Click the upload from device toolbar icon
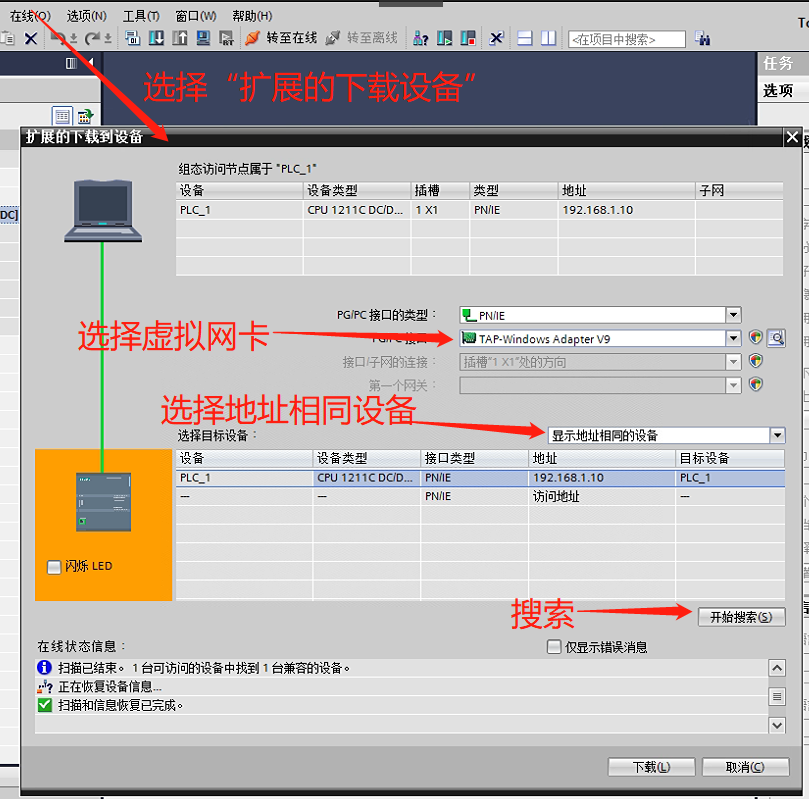The image size is (809, 799). [180, 38]
